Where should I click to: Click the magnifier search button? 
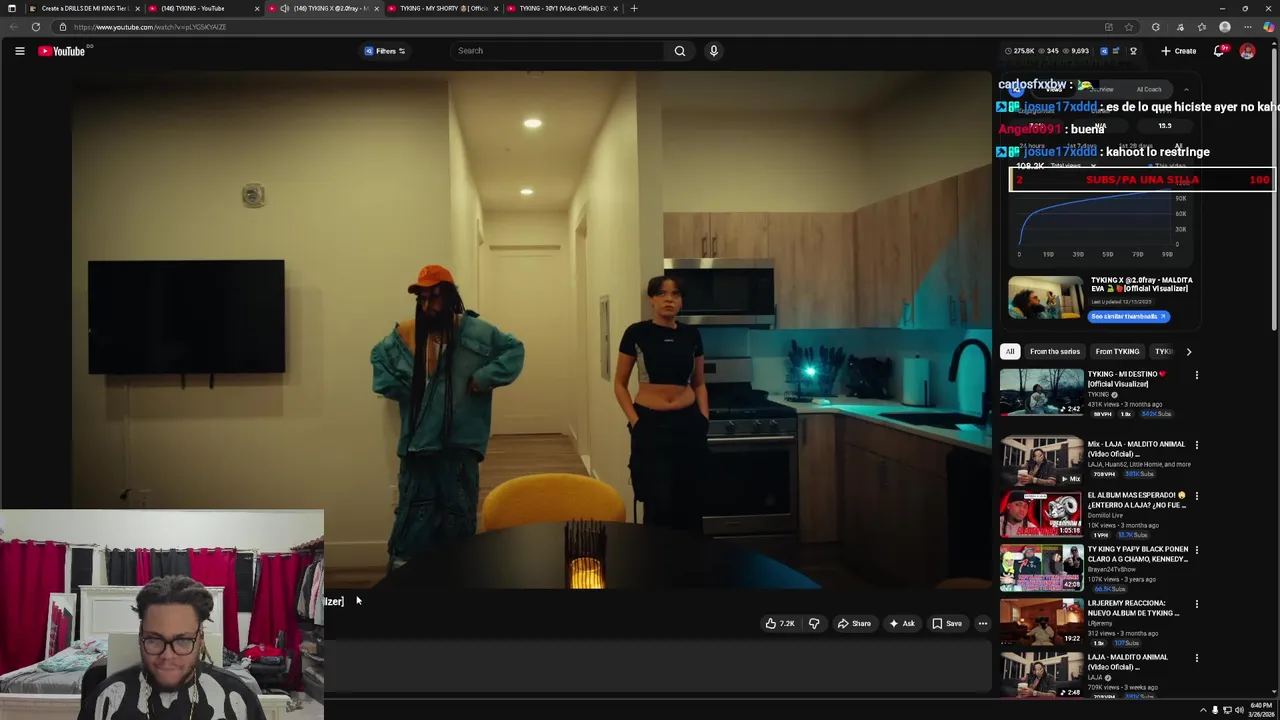pos(680,51)
